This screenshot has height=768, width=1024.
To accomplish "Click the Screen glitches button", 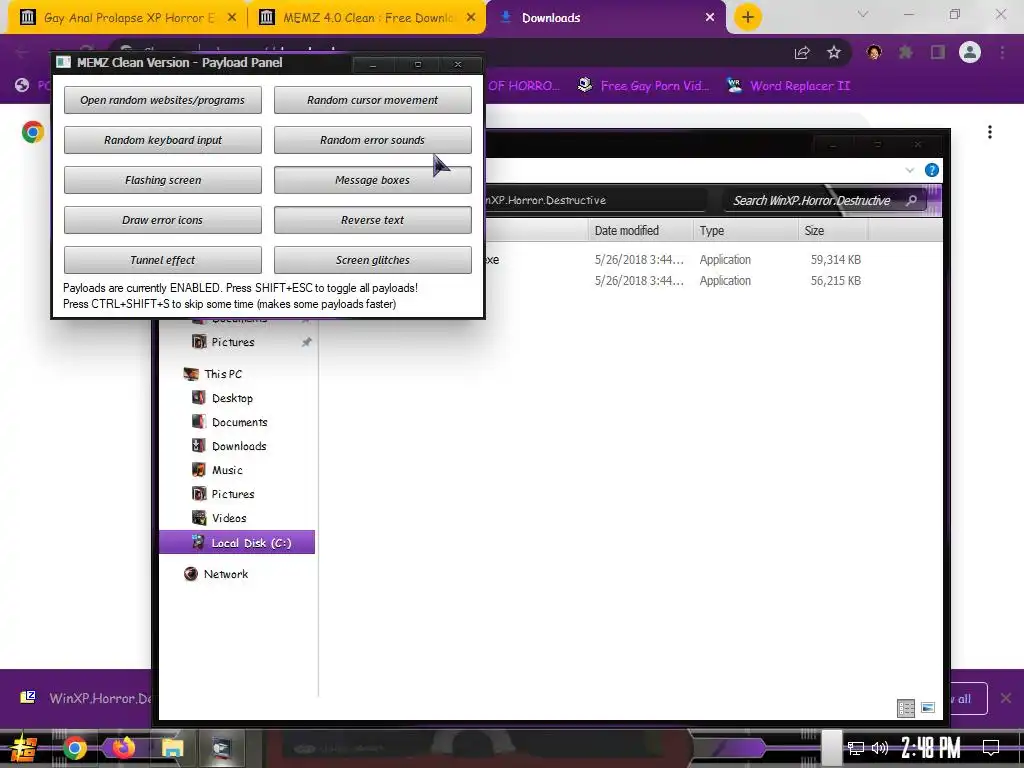I will [x=372, y=260].
